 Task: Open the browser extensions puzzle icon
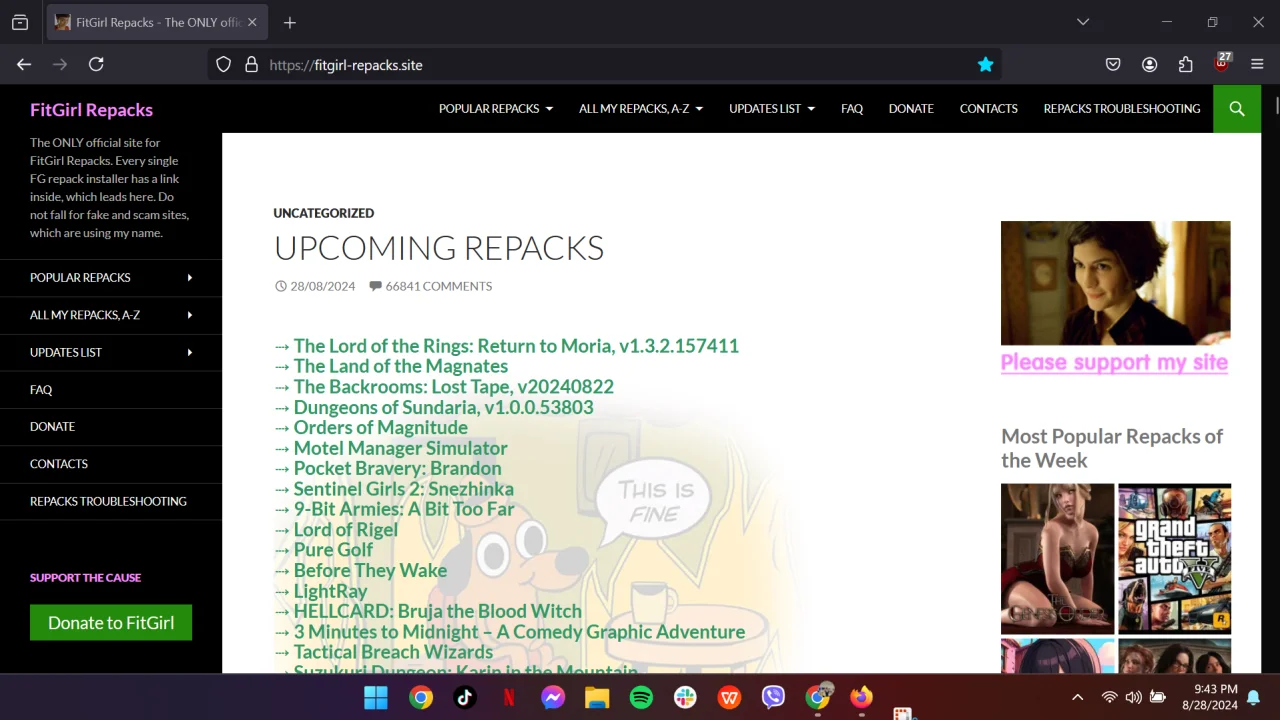[x=1185, y=64]
